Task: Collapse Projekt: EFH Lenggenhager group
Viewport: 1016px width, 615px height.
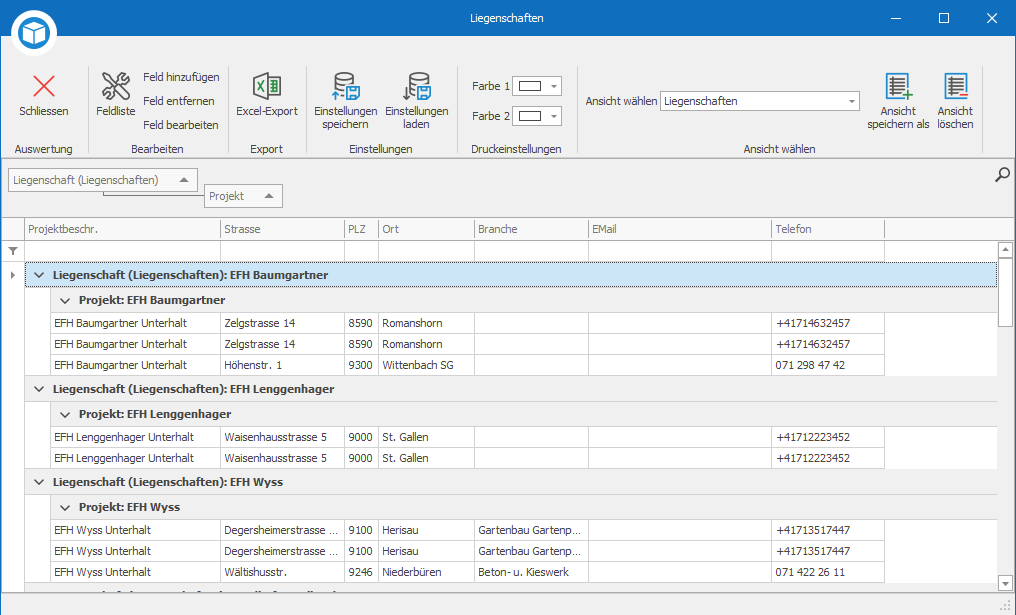Action: click(65, 415)
